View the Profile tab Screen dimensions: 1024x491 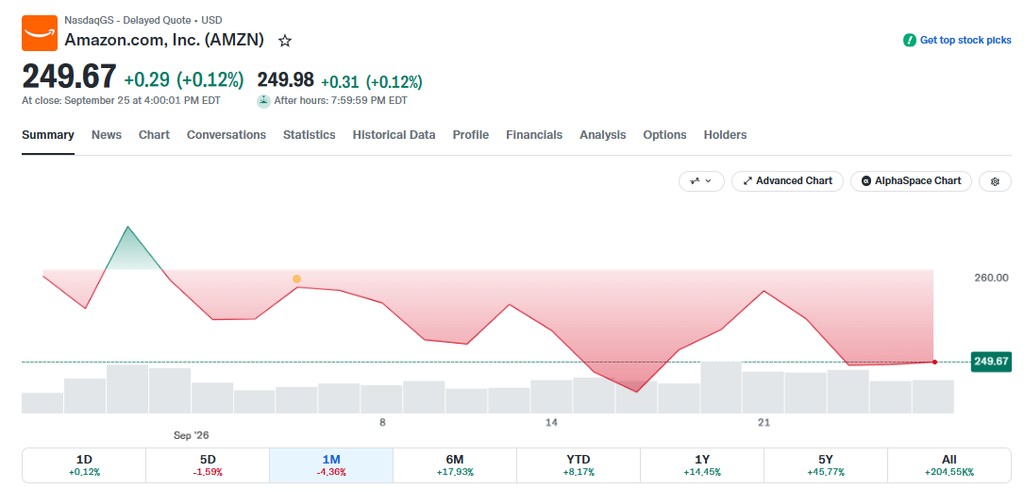(471, 135)
